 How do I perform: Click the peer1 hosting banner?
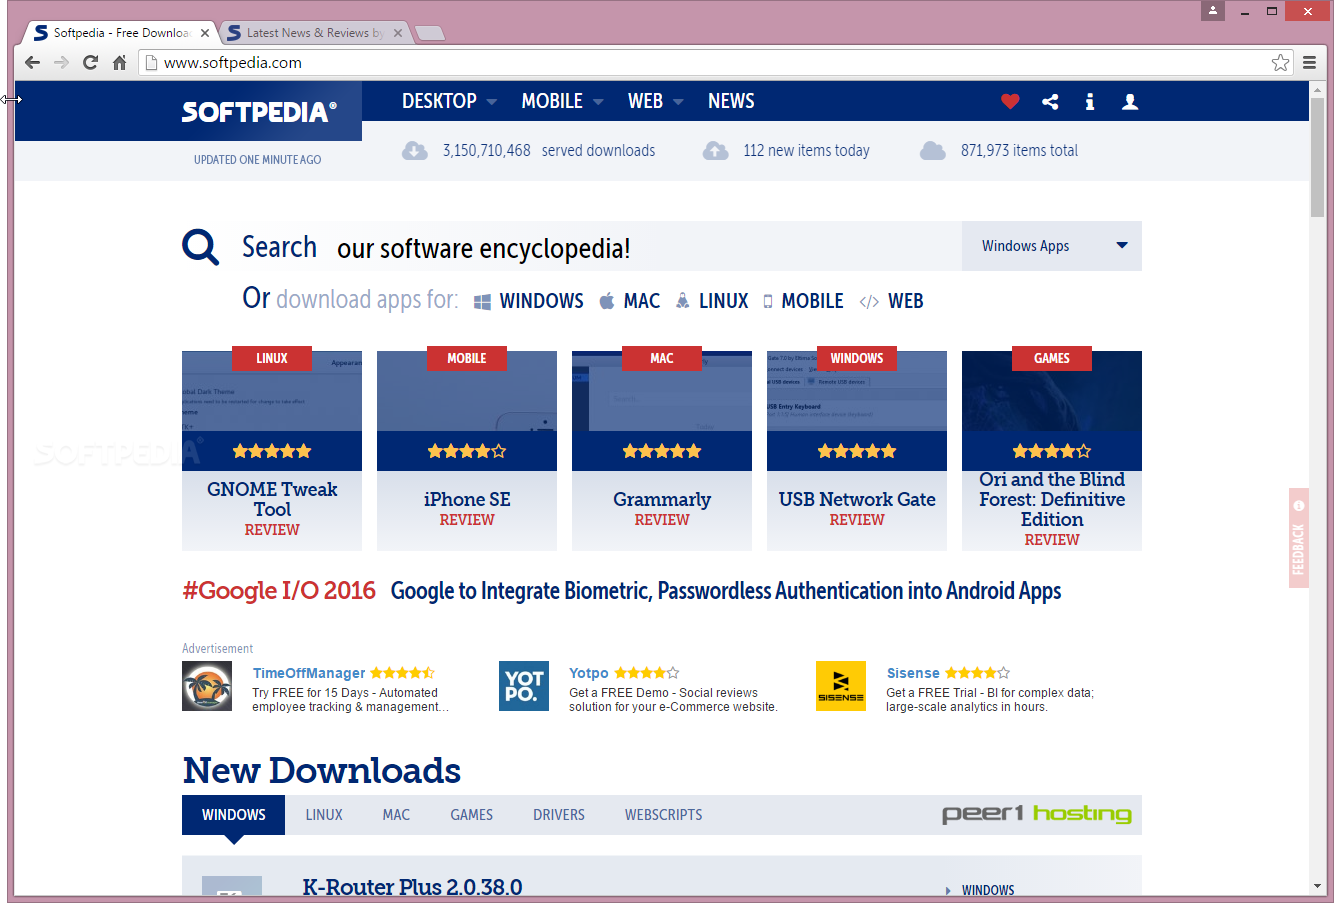pyautogui.click(x=1036, y=814)
